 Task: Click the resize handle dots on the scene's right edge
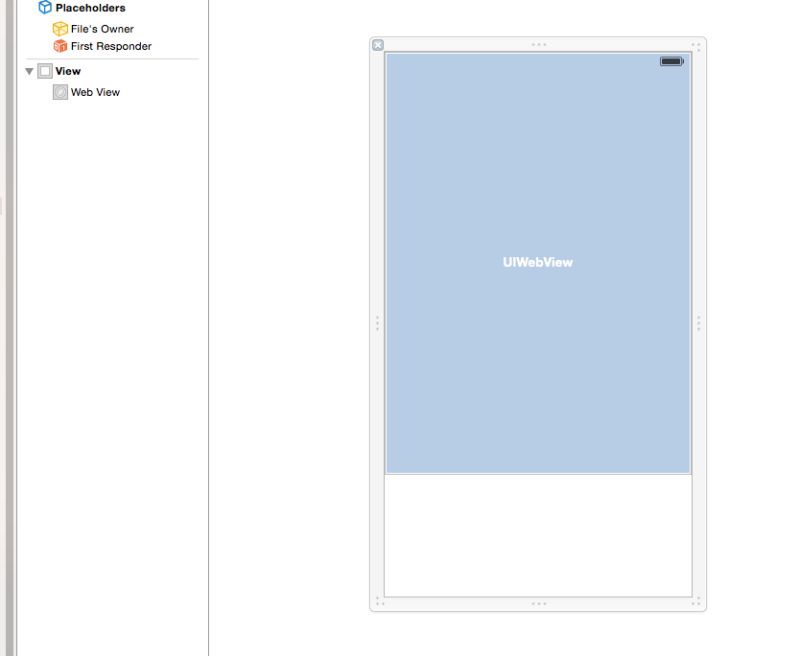[697, 322]
